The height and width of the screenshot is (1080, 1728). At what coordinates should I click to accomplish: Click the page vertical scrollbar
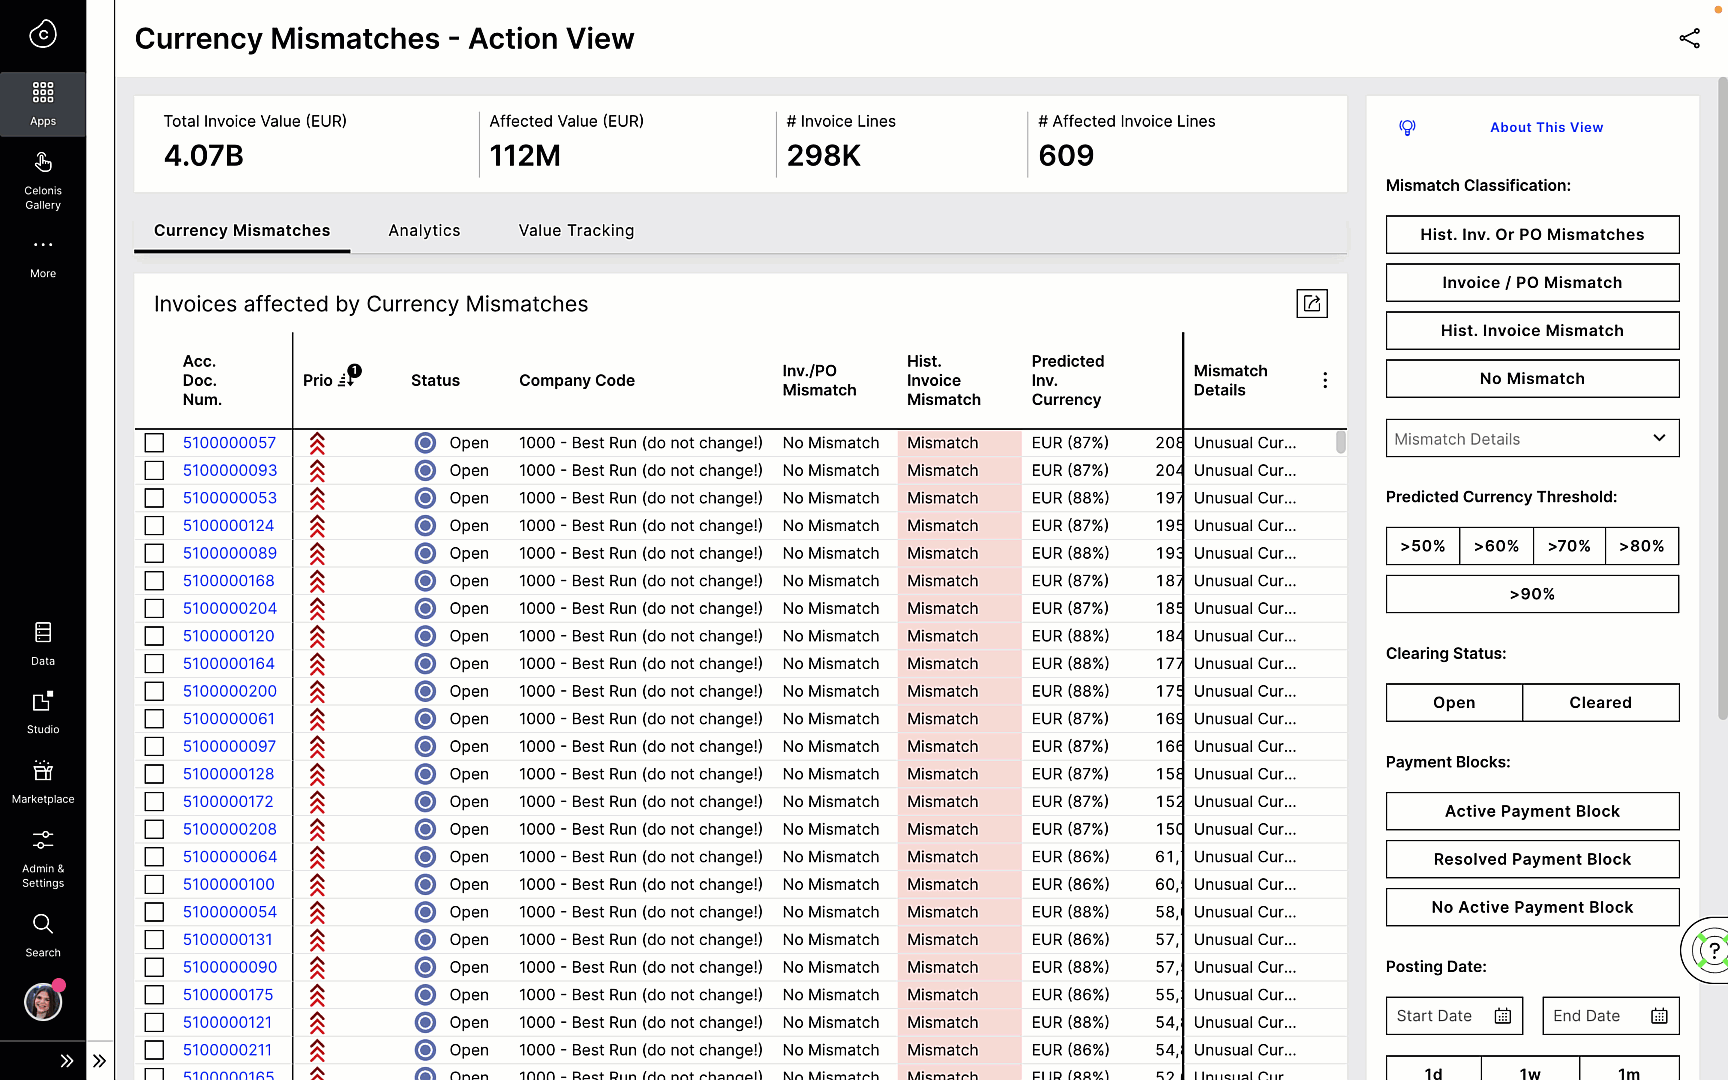(1722, 400)
